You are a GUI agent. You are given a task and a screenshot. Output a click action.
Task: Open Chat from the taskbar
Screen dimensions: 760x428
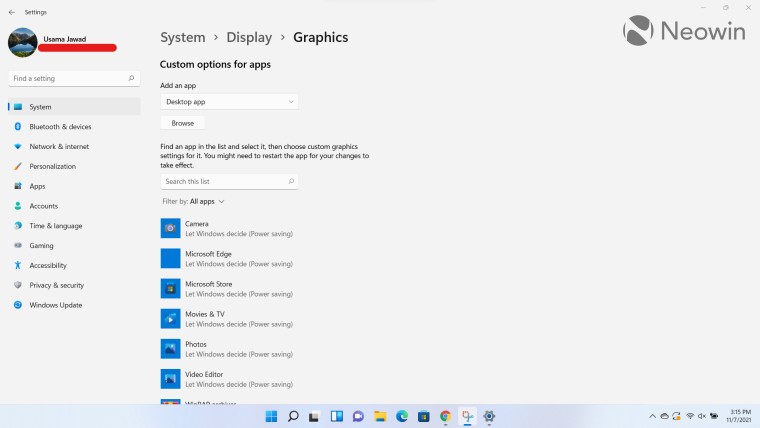pyautogui.click(x=358, y=416)
